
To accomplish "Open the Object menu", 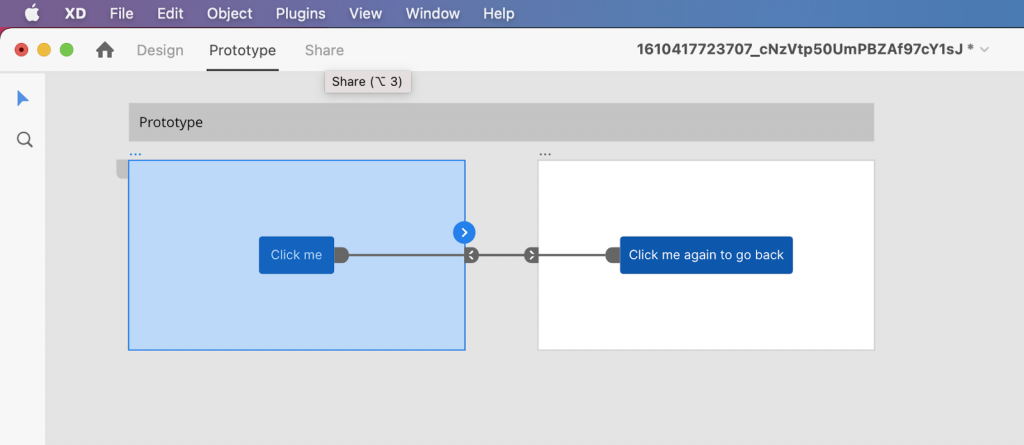I will (229, 13).
